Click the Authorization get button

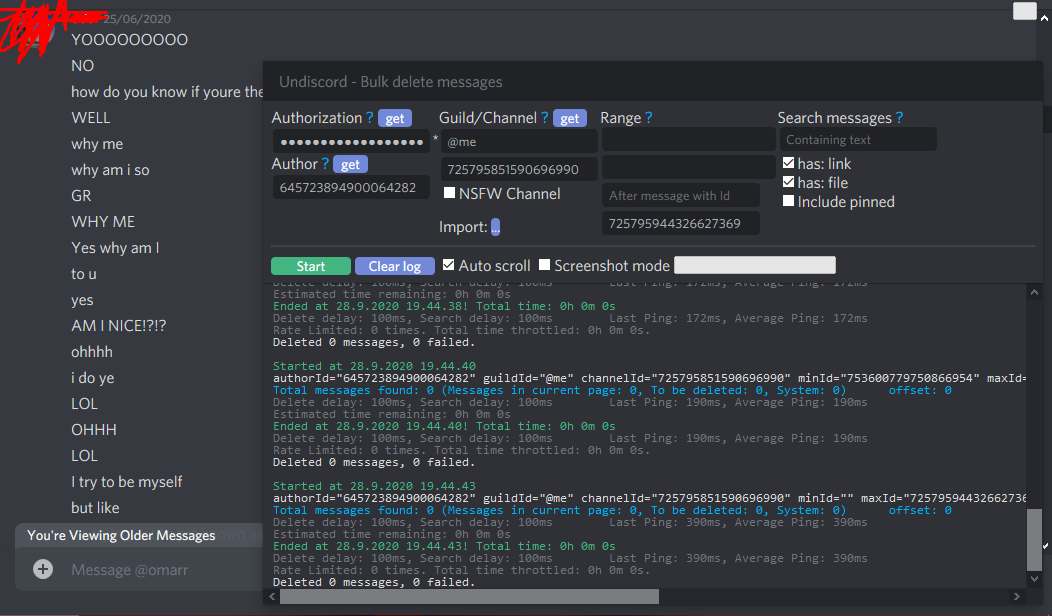(x=394, y=118)
